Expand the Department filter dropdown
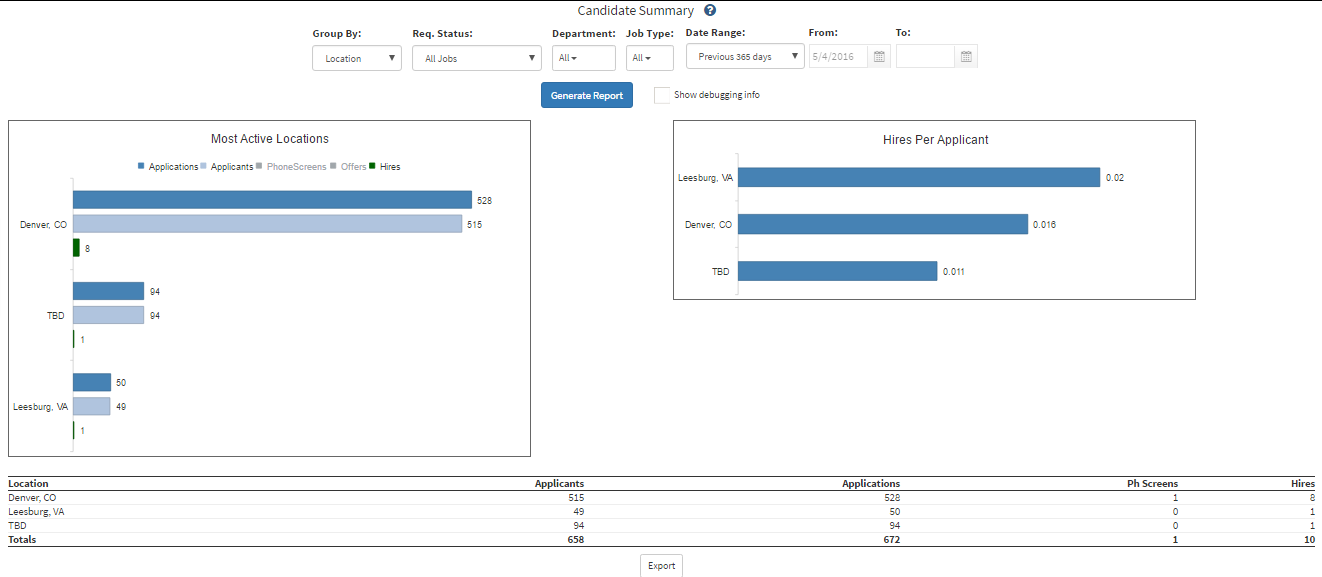This screenshot has height=577, width=1322. (583, 58)
